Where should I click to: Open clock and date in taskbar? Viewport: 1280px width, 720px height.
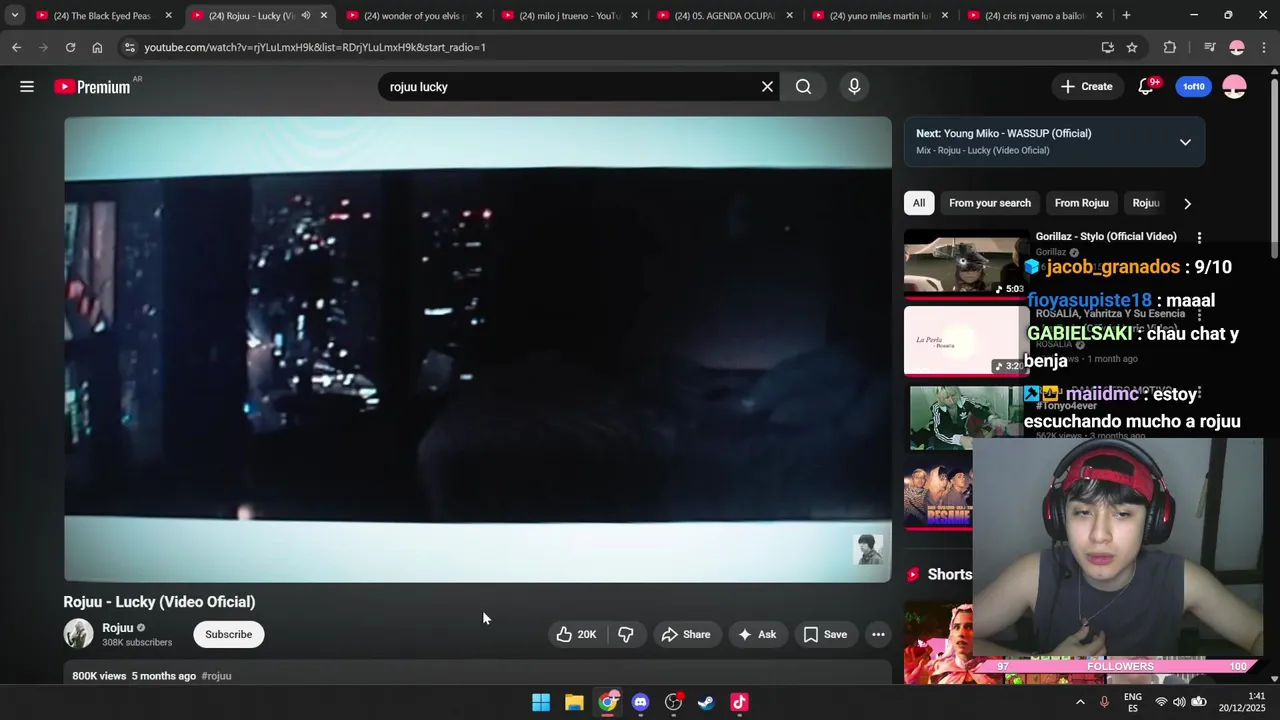click(x=1242, y=702)
